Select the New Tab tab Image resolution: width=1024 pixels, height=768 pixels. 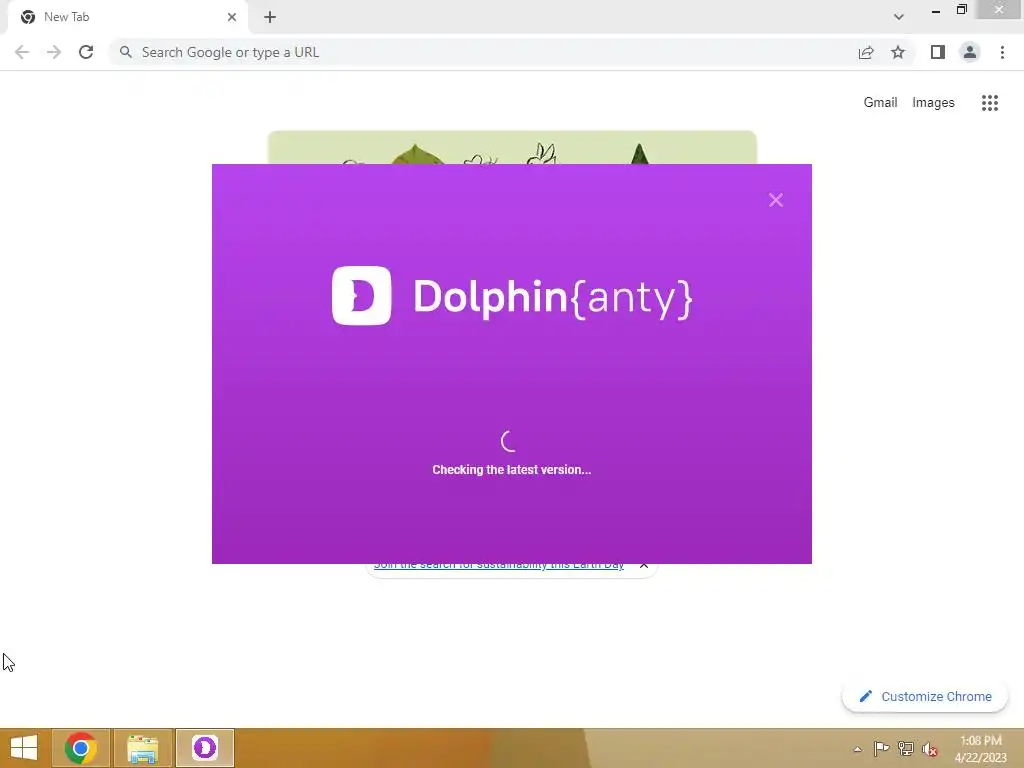pyautogui.click(x=127, y=17)
